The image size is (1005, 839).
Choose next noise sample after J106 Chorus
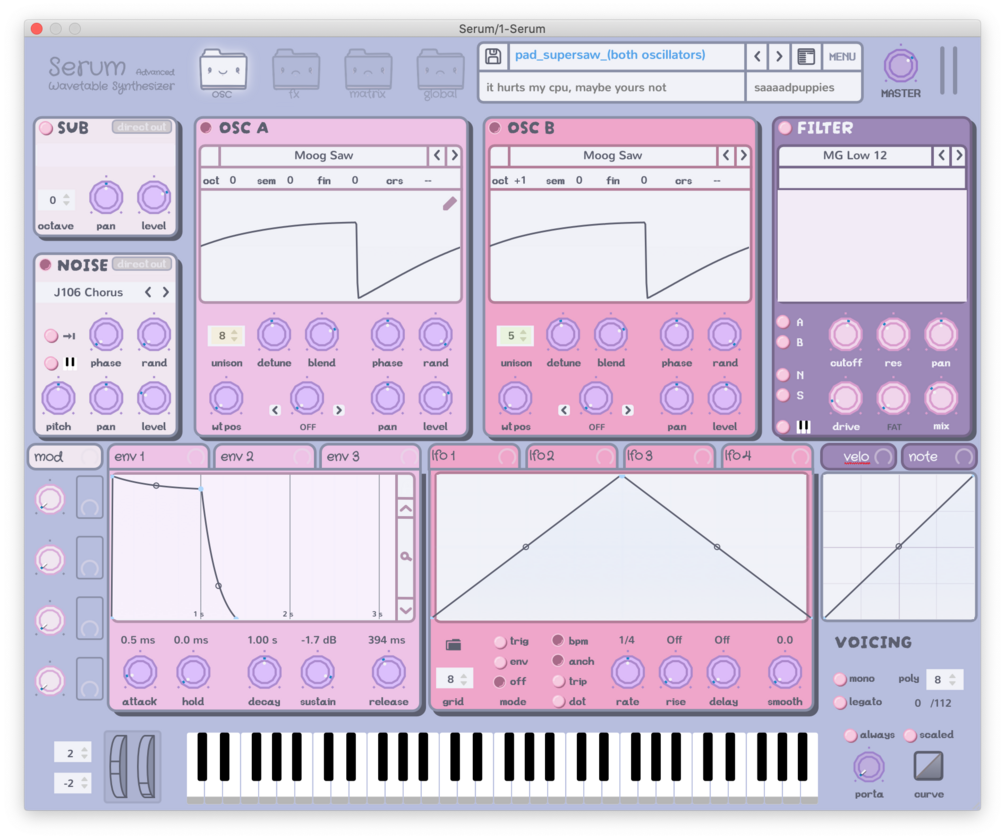point(165,292)
